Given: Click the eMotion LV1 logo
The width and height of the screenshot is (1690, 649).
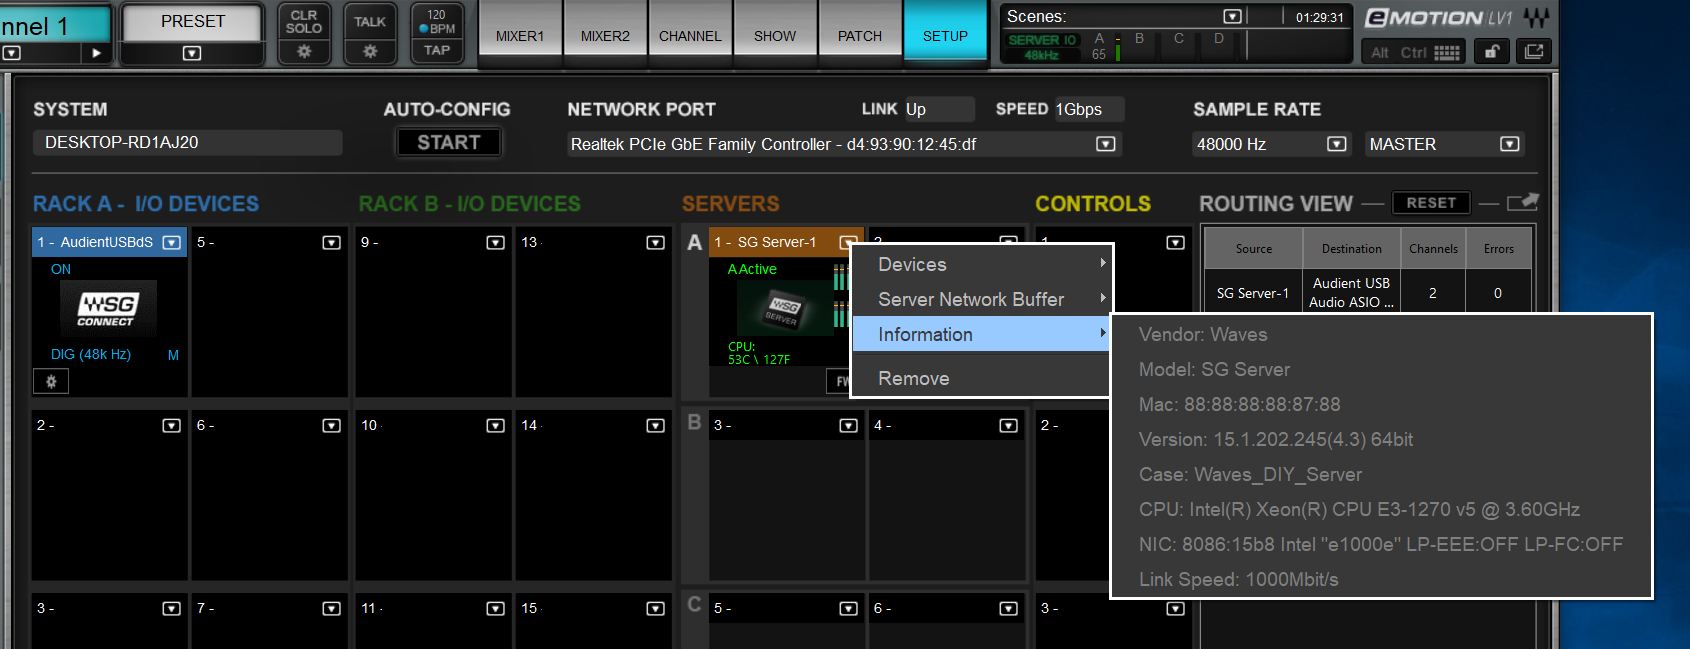Looking at the screenshot, I should 1439,18.
